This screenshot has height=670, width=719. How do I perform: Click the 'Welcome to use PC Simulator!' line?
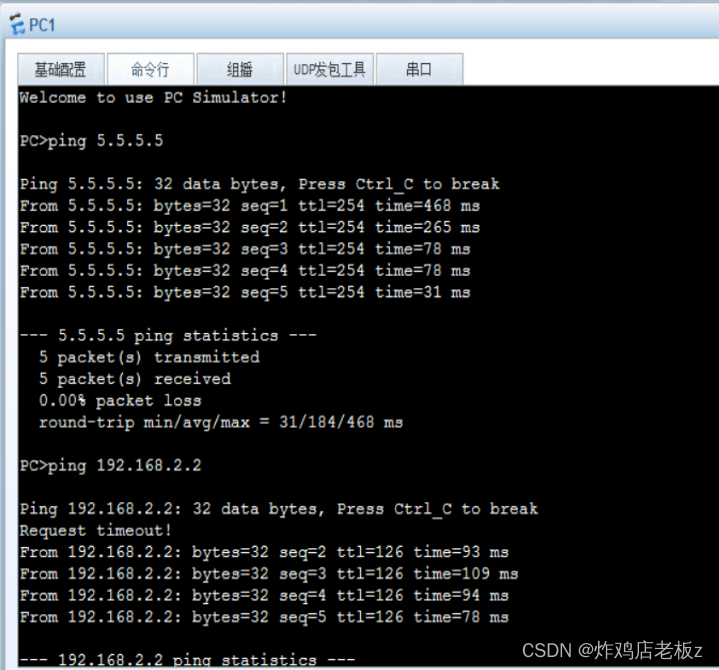click(154, 97)
